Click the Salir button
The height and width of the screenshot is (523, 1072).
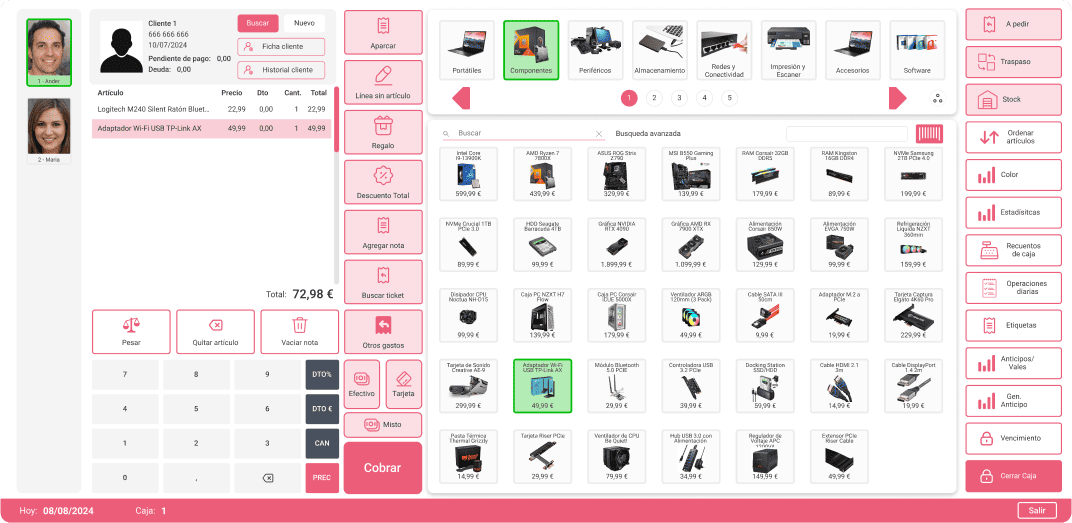[1036, 511]
